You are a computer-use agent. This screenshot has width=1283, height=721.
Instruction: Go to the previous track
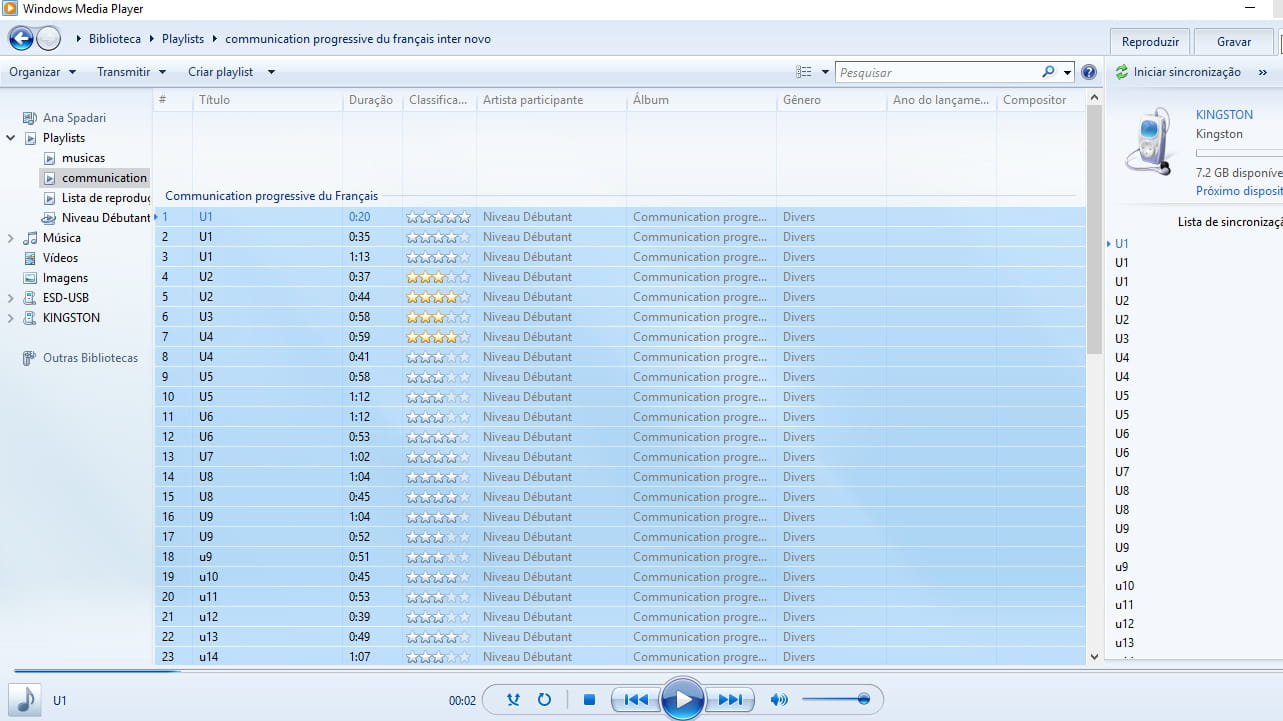(636, 700)
